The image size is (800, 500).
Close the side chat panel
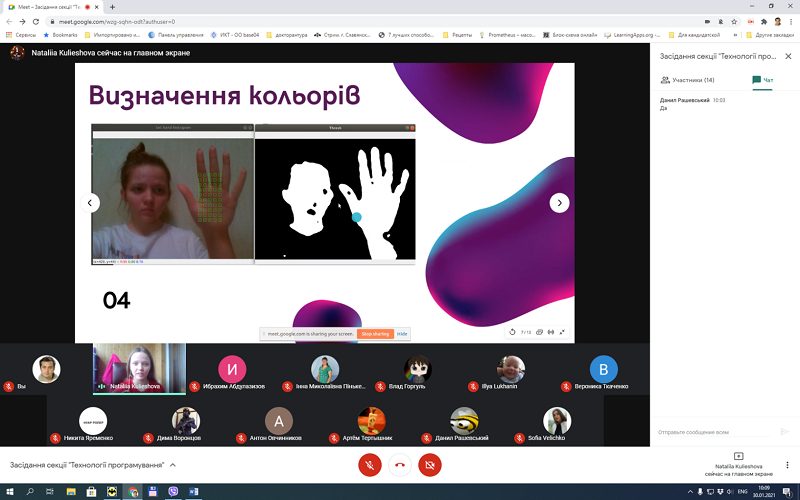click(788, 56)
